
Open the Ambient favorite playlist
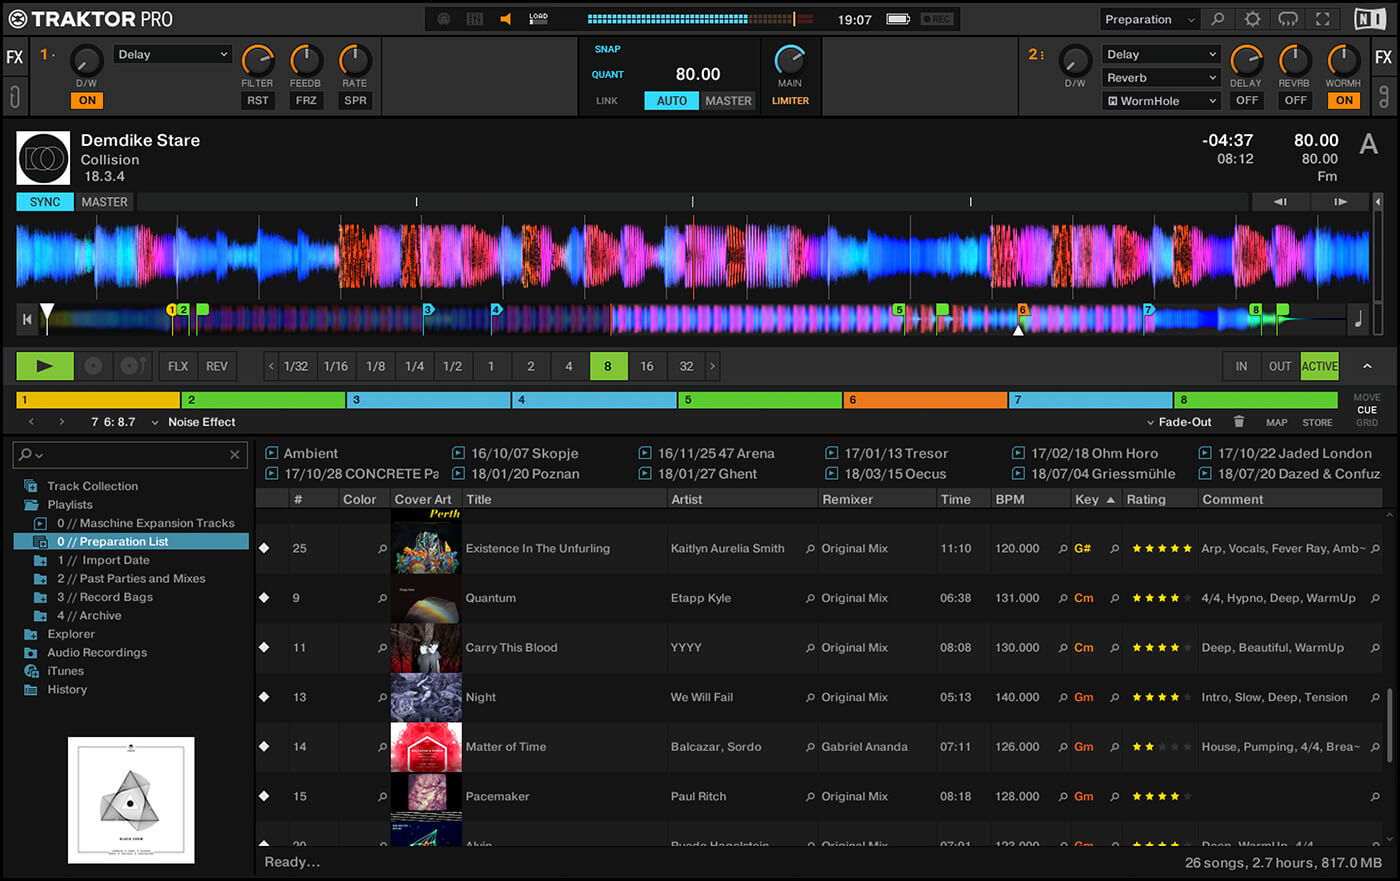[301, 454]
